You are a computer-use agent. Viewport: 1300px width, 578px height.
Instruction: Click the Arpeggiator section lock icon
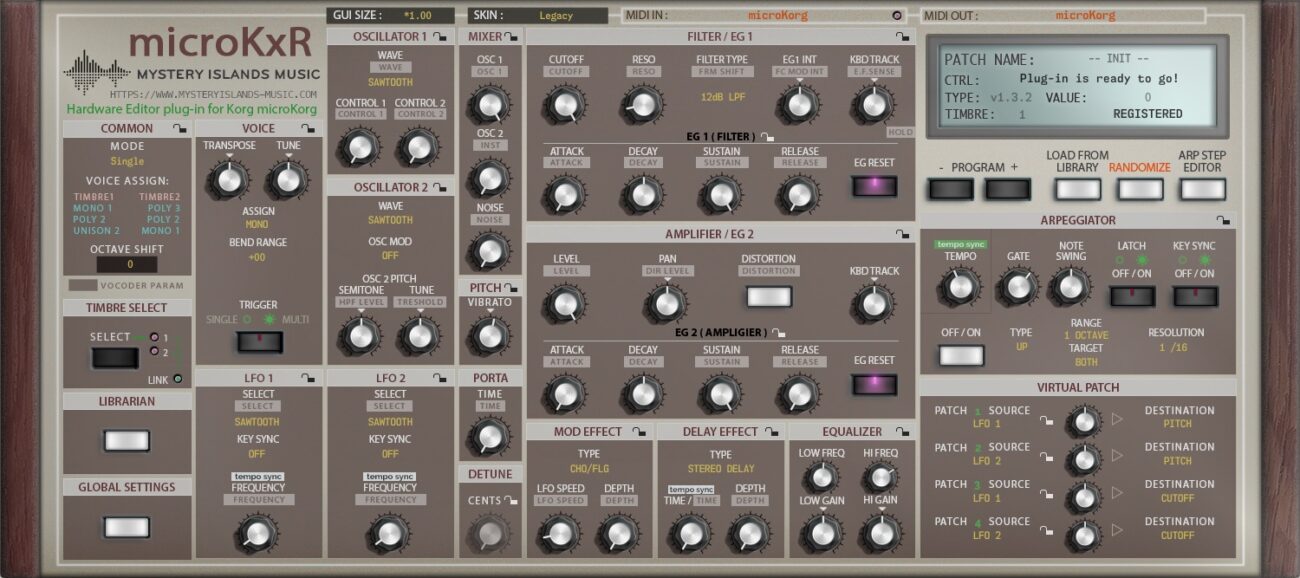pos(1223,220)
